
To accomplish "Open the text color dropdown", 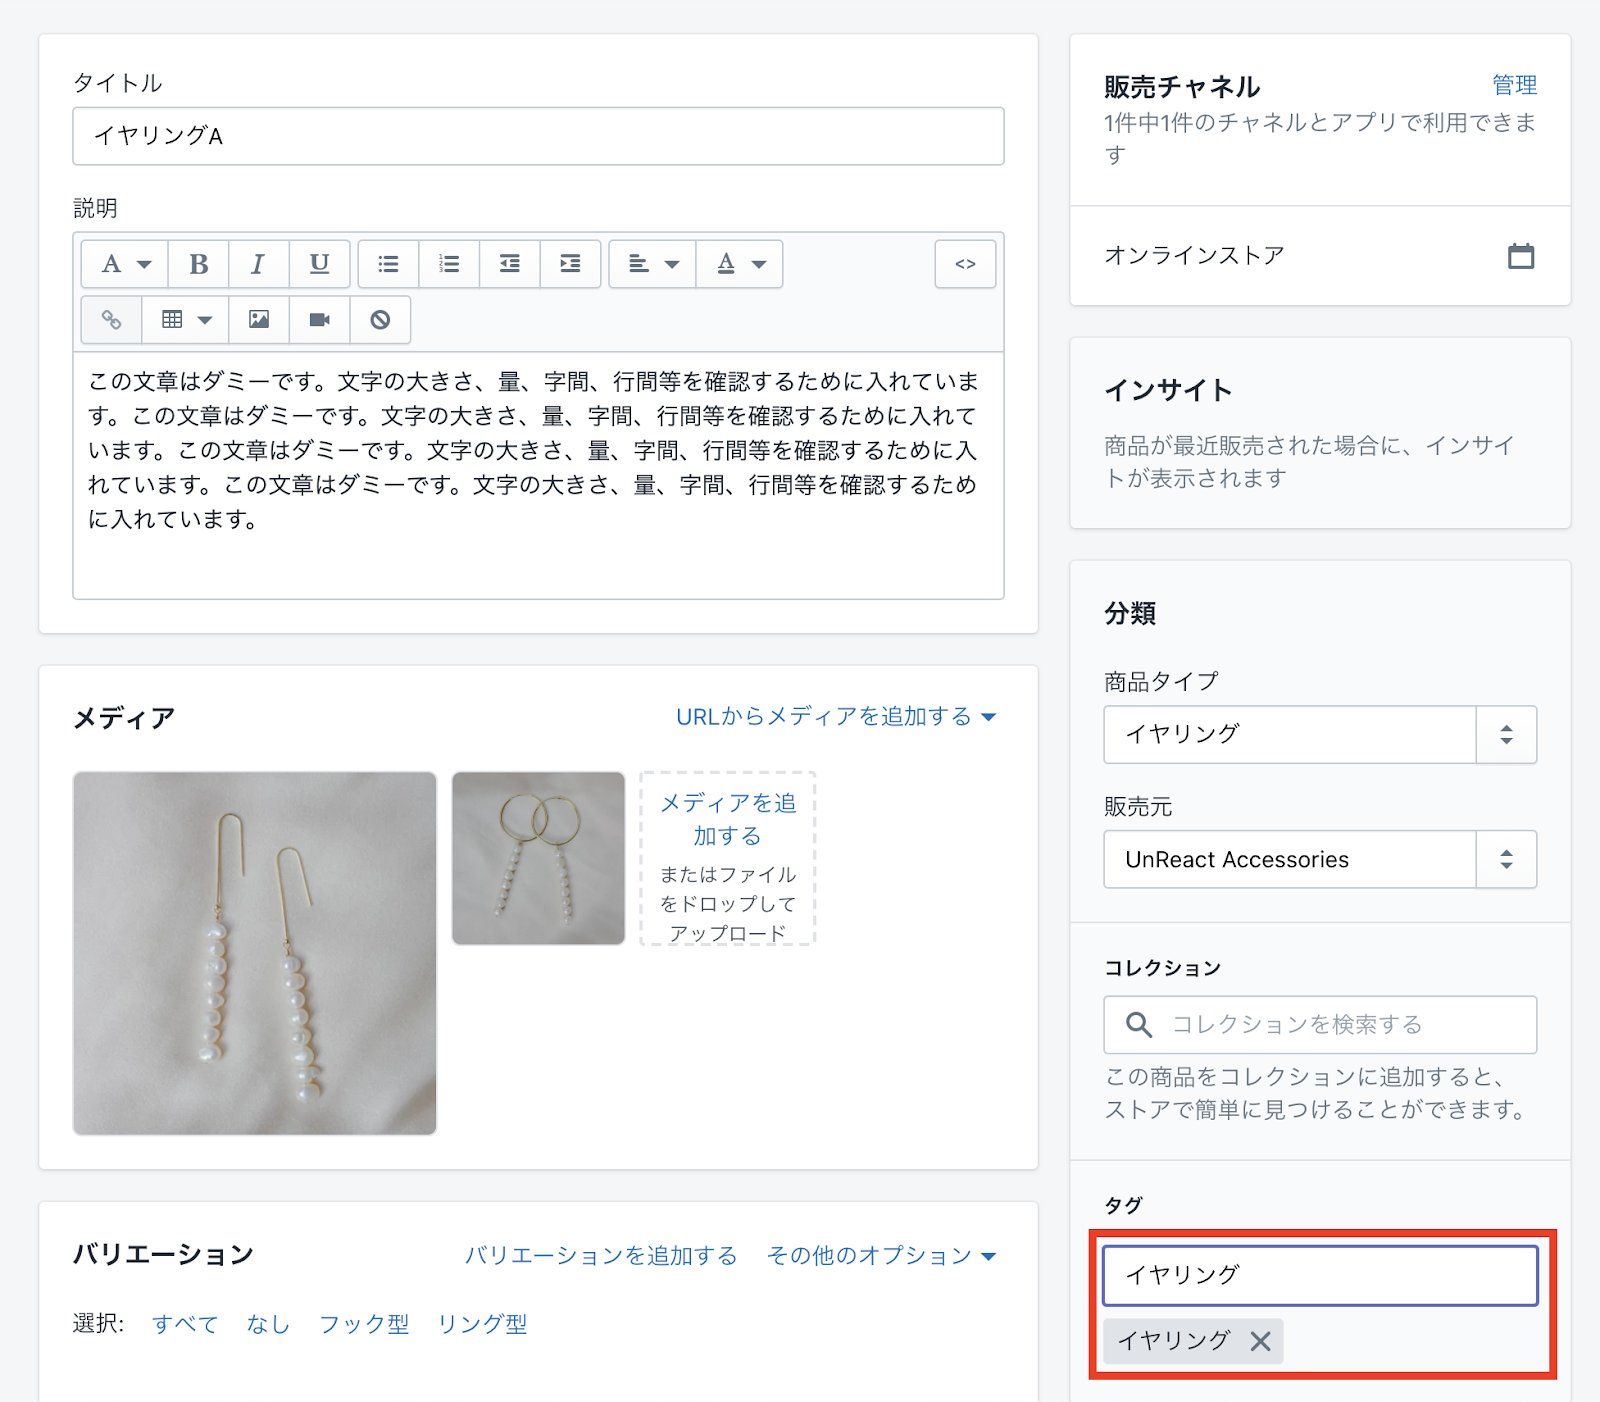I will [x=740, y=264].
